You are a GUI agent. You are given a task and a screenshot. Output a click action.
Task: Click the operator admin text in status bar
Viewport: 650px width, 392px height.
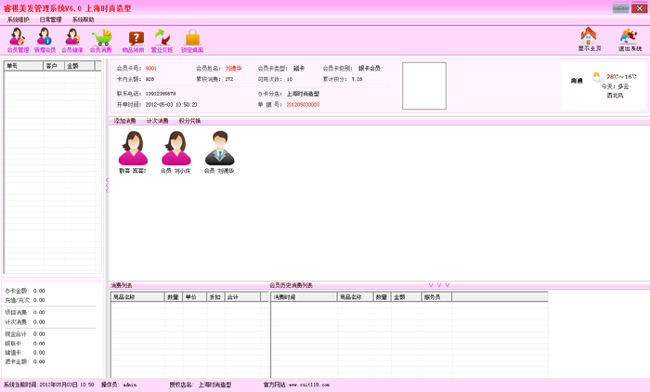119,385
